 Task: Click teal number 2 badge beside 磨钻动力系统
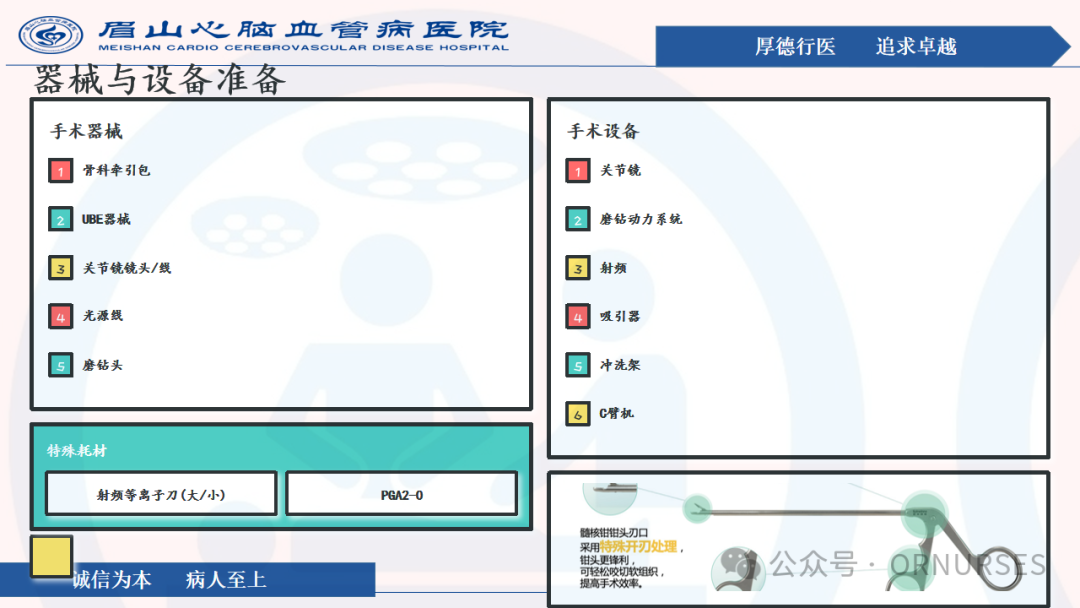[578, 220]
